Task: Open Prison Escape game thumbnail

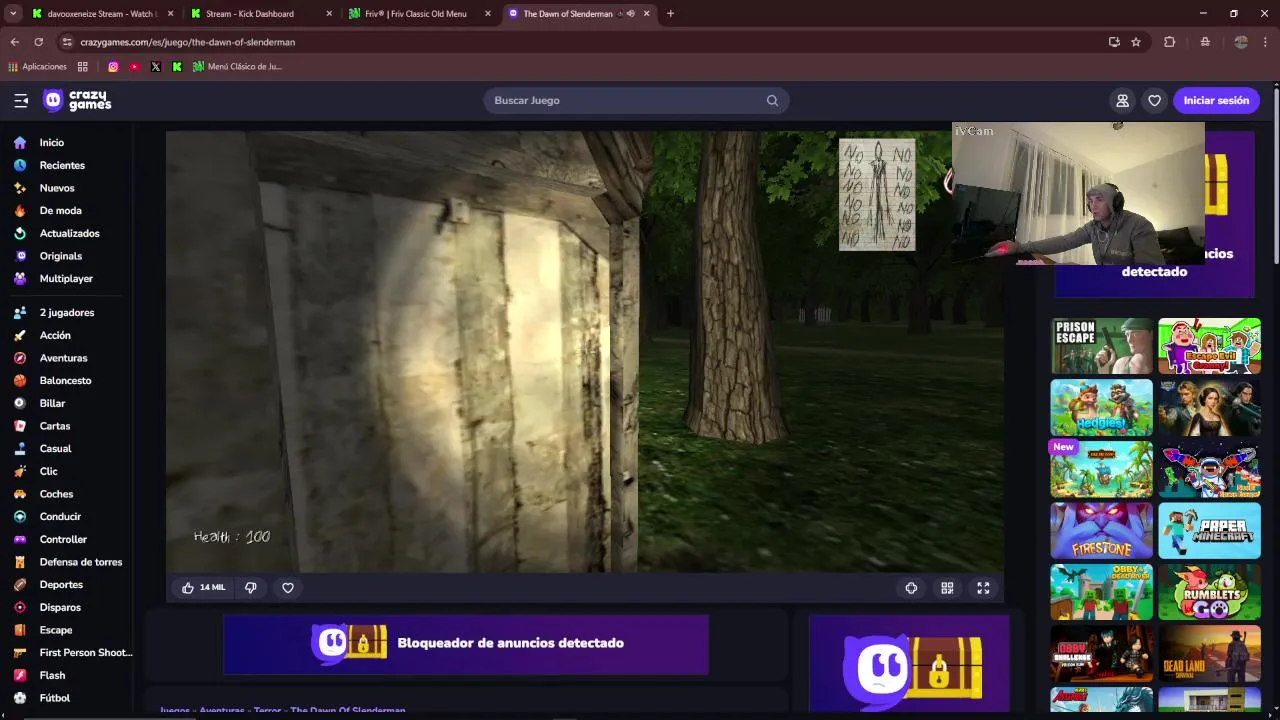Action: coord(1101,346)
